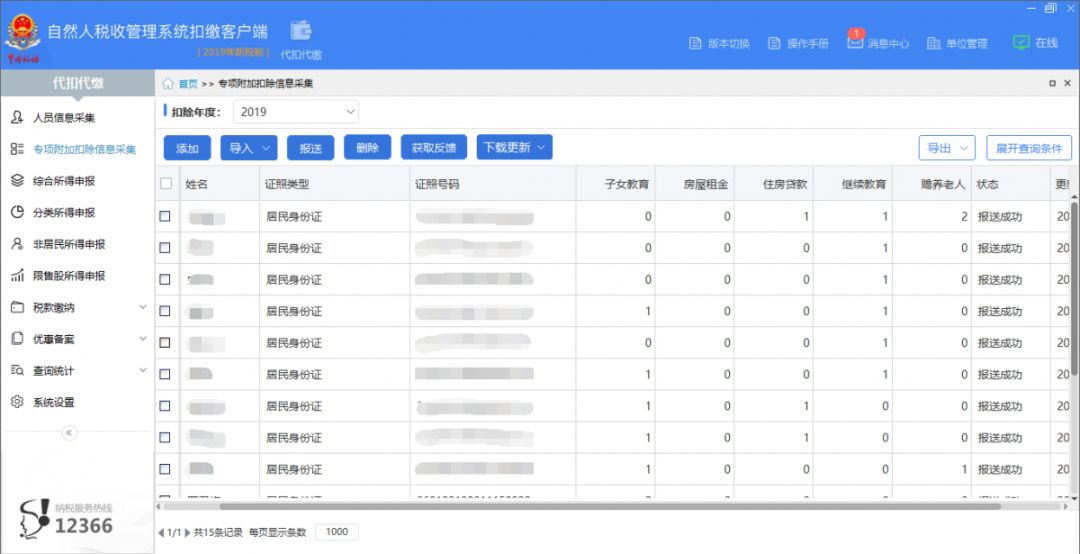Check the third table row checkbox
Image resolution: width=1080 pixels, height=554 pixels.
pos(165,279)
